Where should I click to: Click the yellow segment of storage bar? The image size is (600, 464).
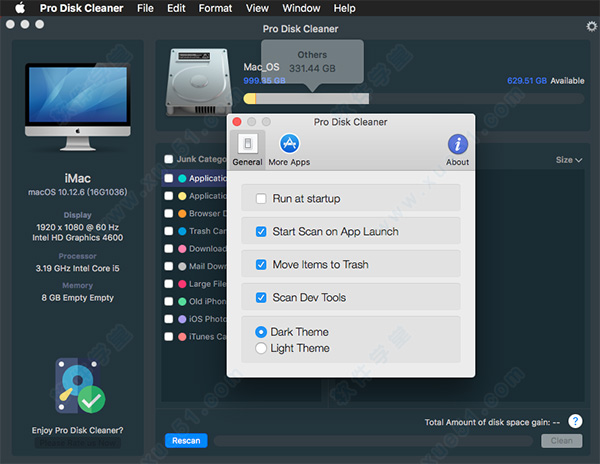[249, 99]
